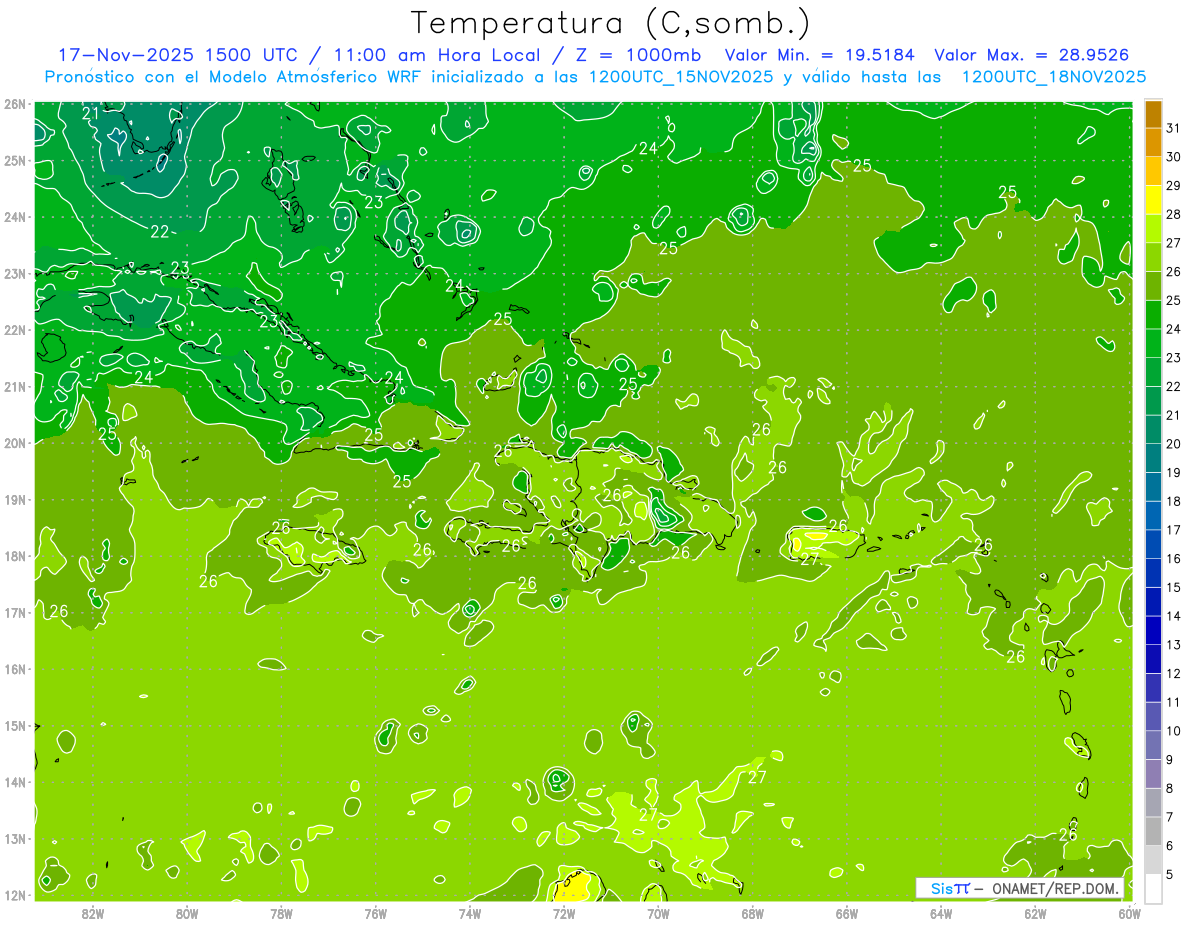Click the longitude axis label "66W"
This screenshot has height=927, width=1200.
(847, 914)
